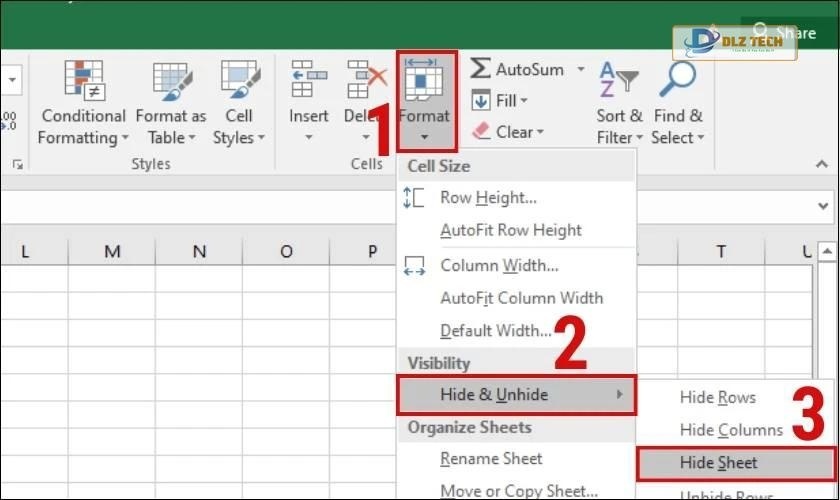Open the formula bar expand chevron
The width and height of the screenshot is (840, 500).
(820, 204)
